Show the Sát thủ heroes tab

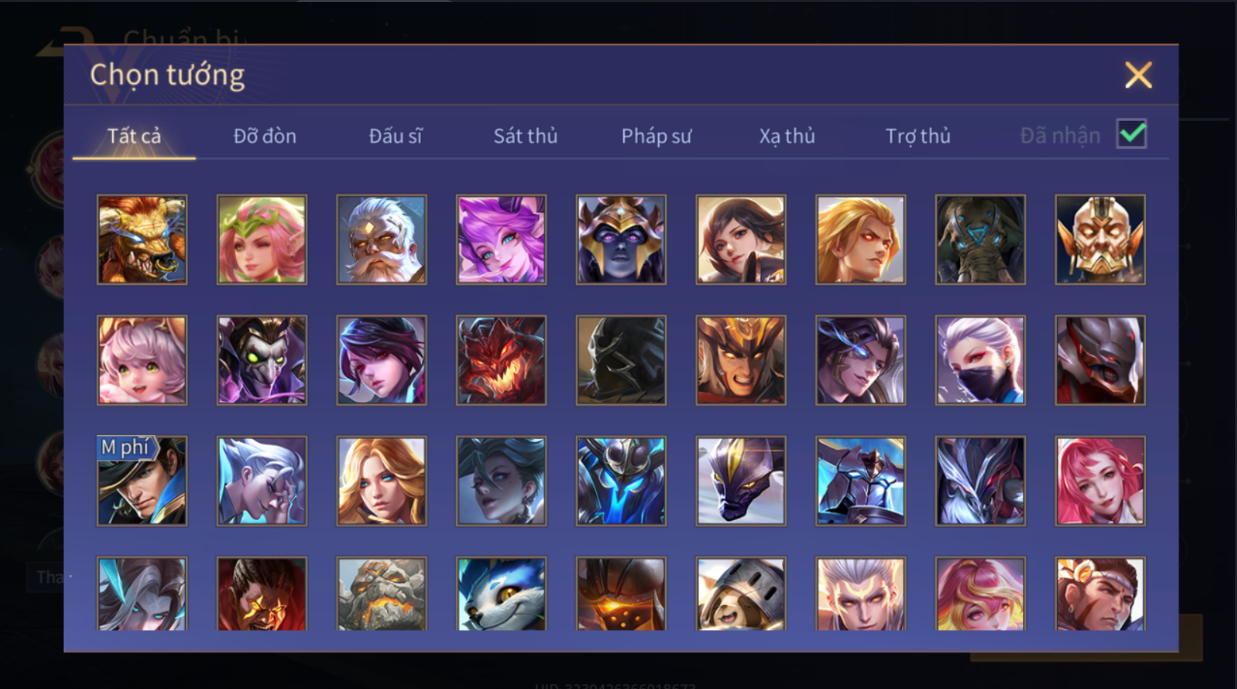525,136
